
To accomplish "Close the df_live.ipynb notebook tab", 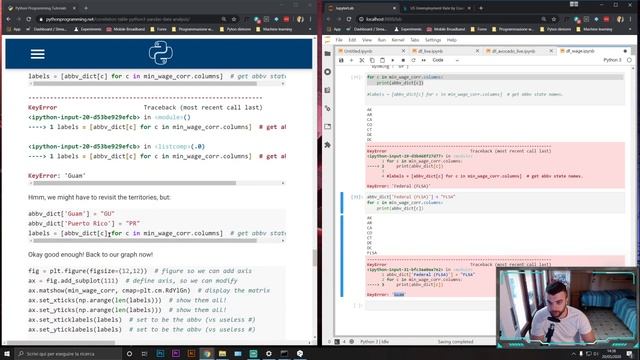I will point(477,51).
